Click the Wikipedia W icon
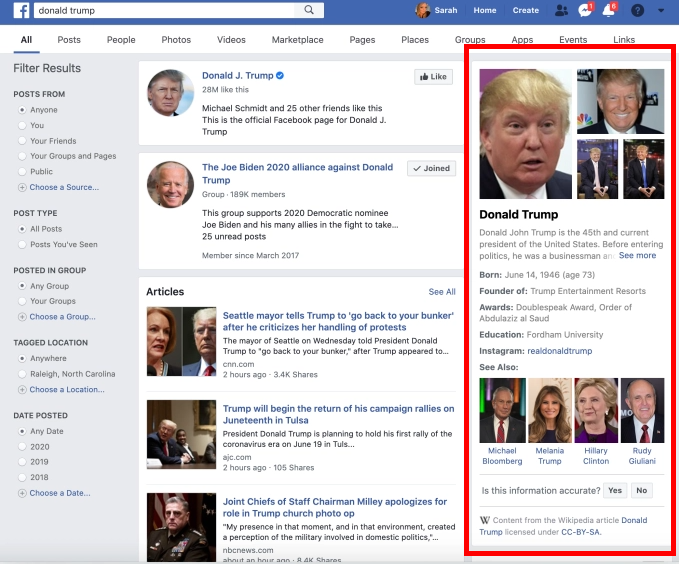The height and width of the screenshot is (565, 679). 485,520
